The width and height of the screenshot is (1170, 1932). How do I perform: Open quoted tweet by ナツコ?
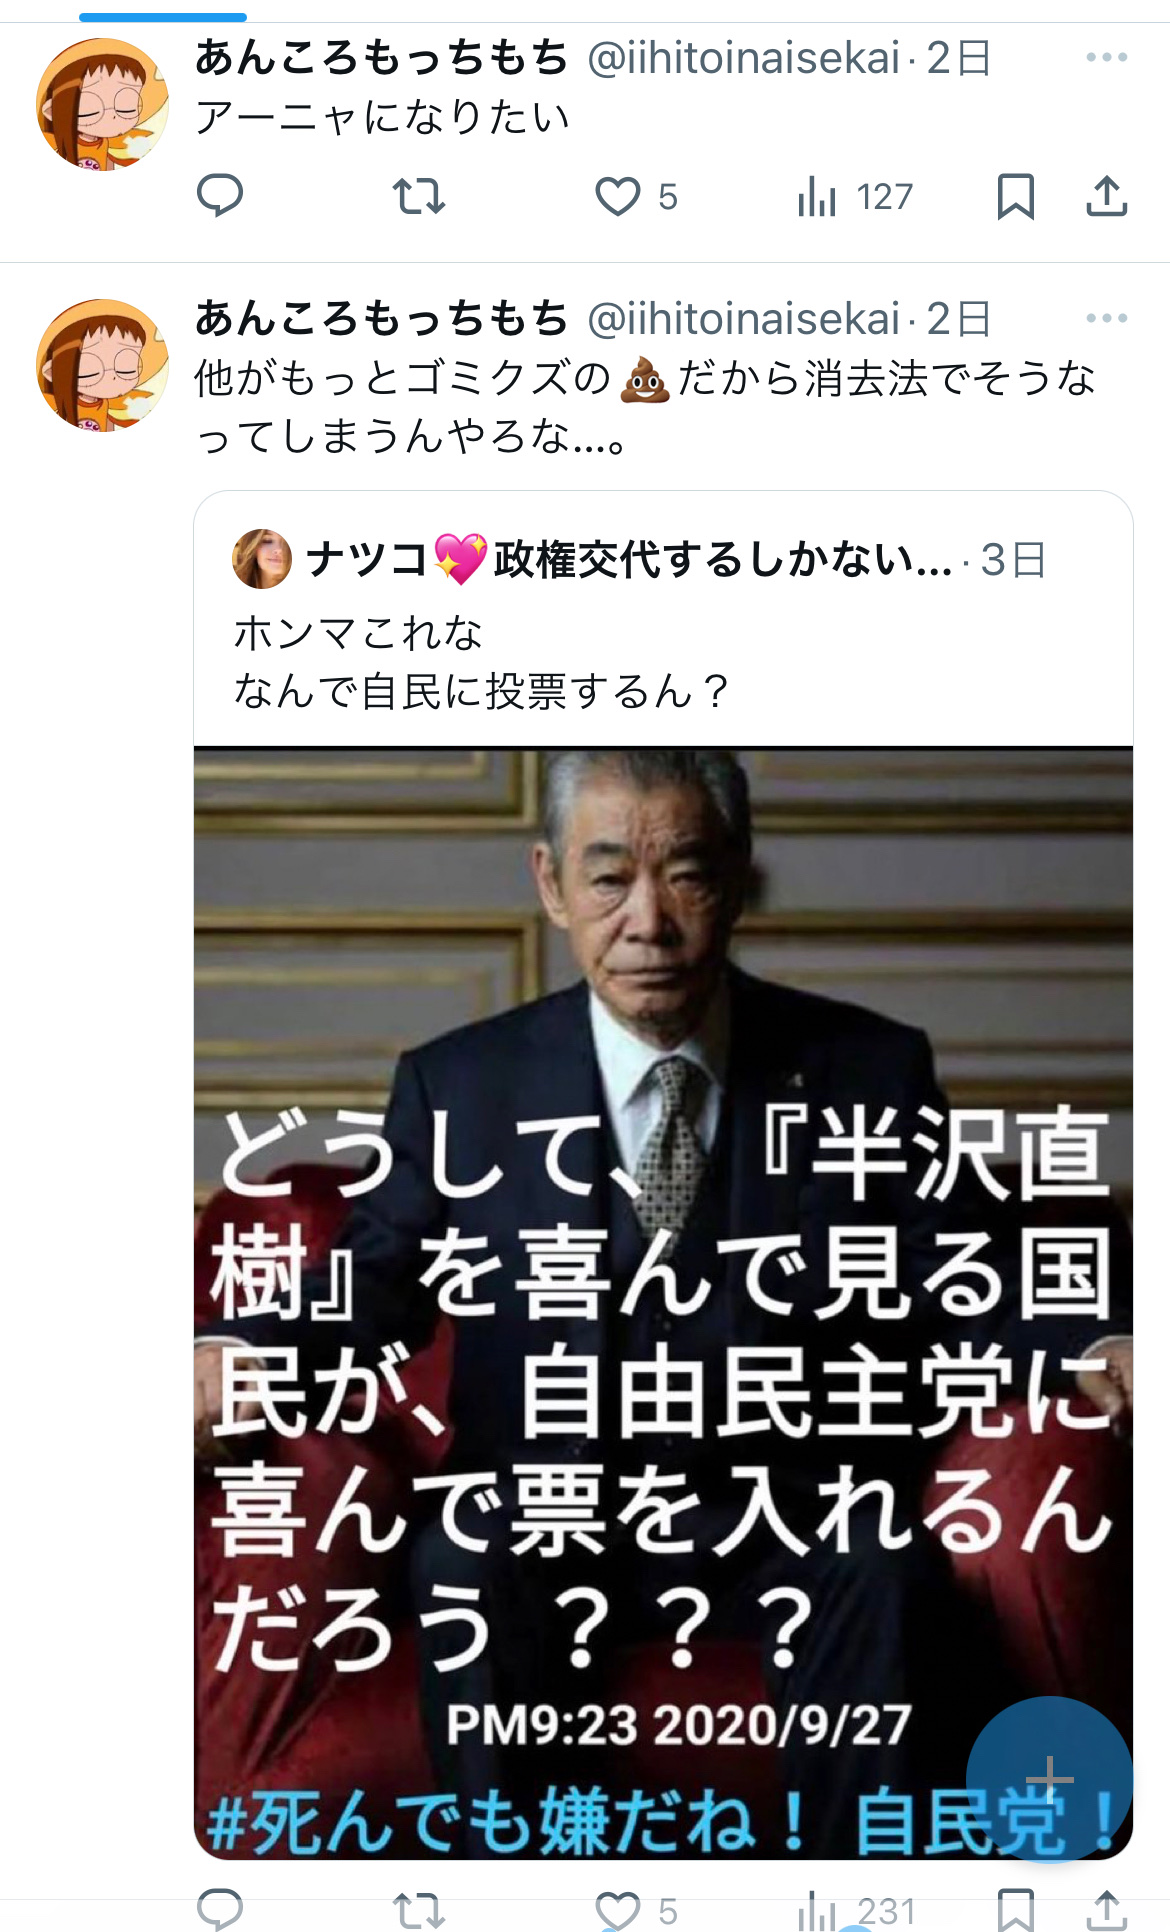(x=663, y=620)
